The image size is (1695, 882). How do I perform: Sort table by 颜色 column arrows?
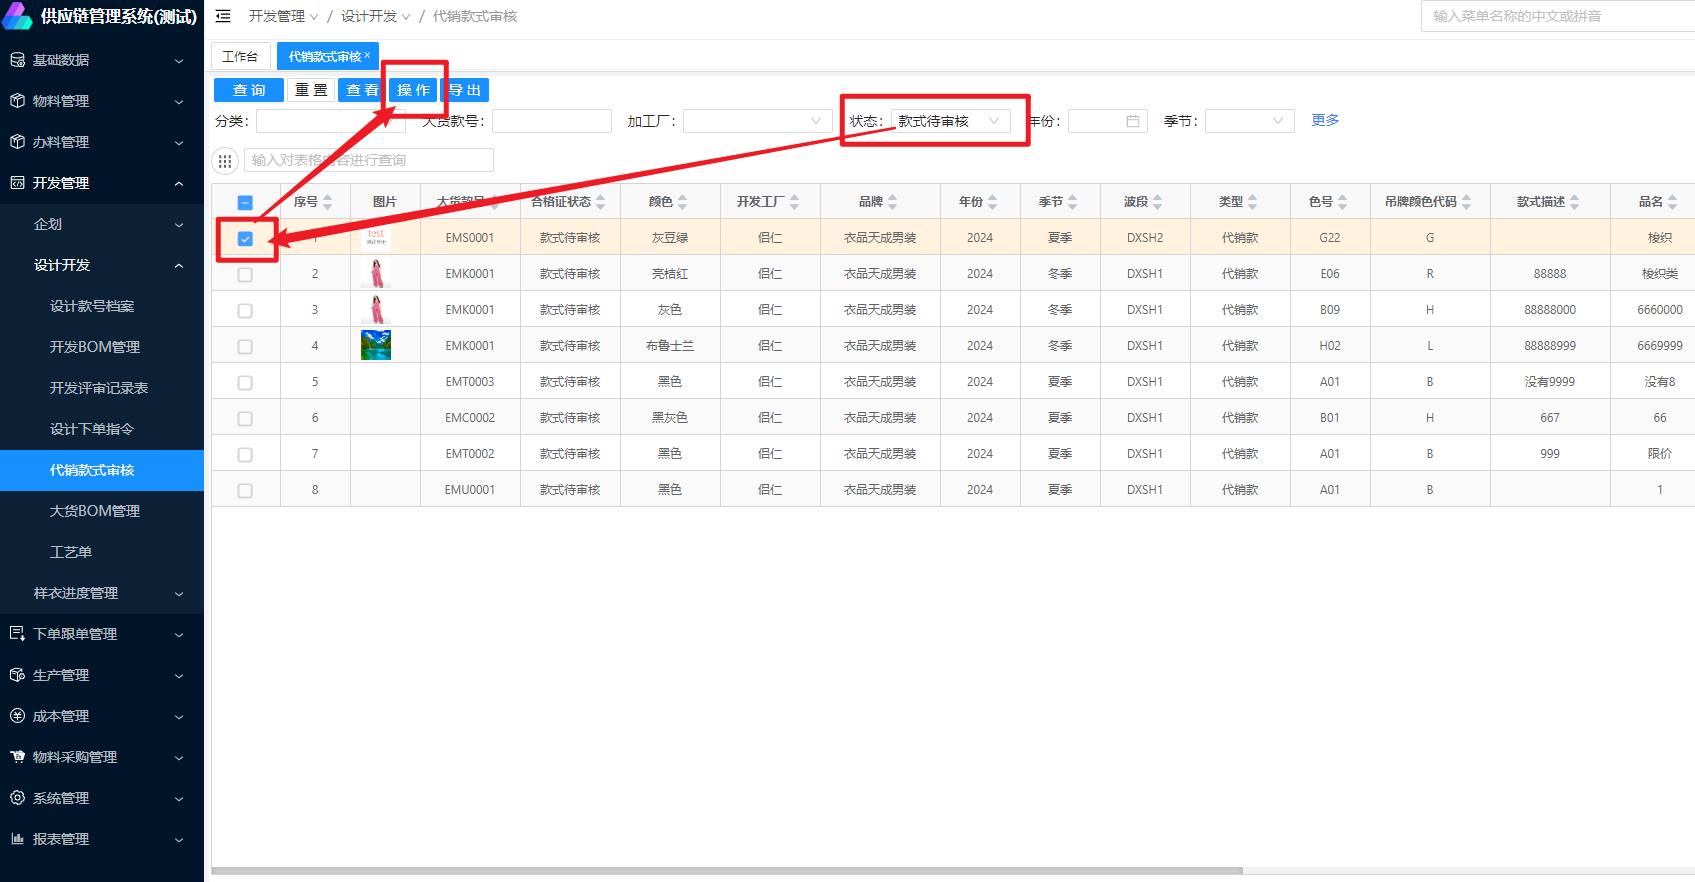point(682,202)
